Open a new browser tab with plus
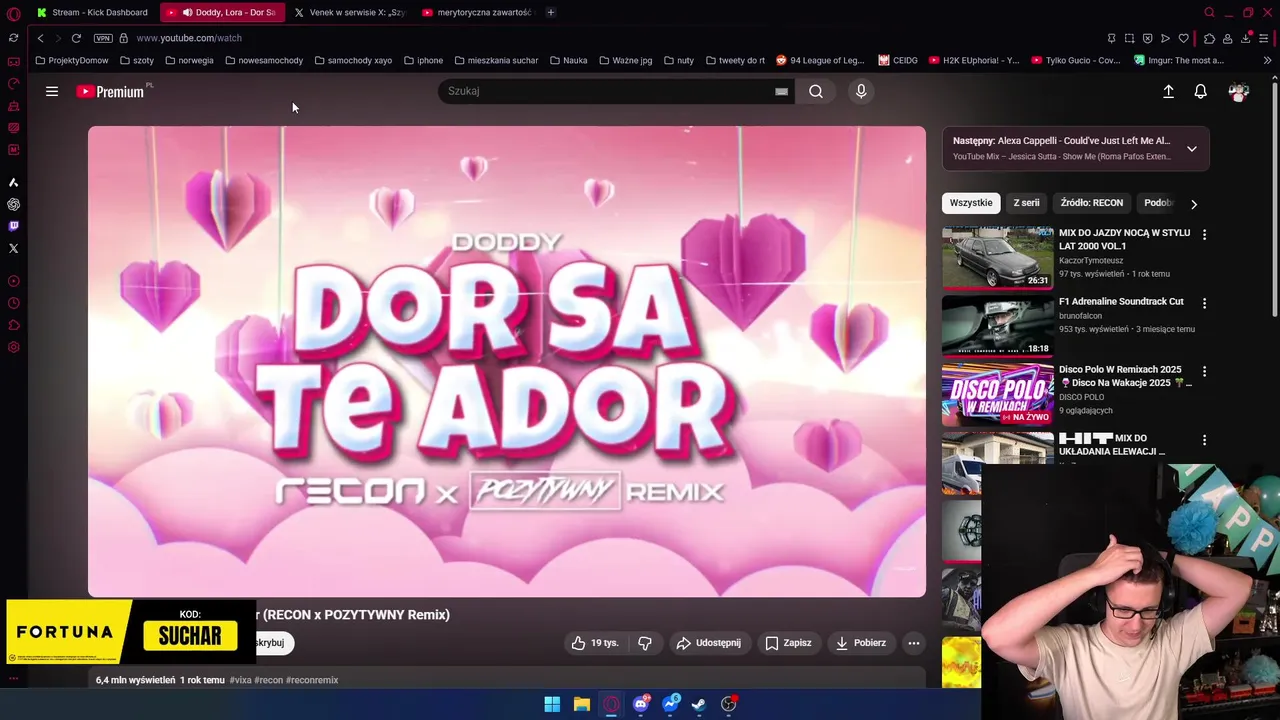Image resolution: width=1280 pixels, height=720 pixels. coord(551,12)
